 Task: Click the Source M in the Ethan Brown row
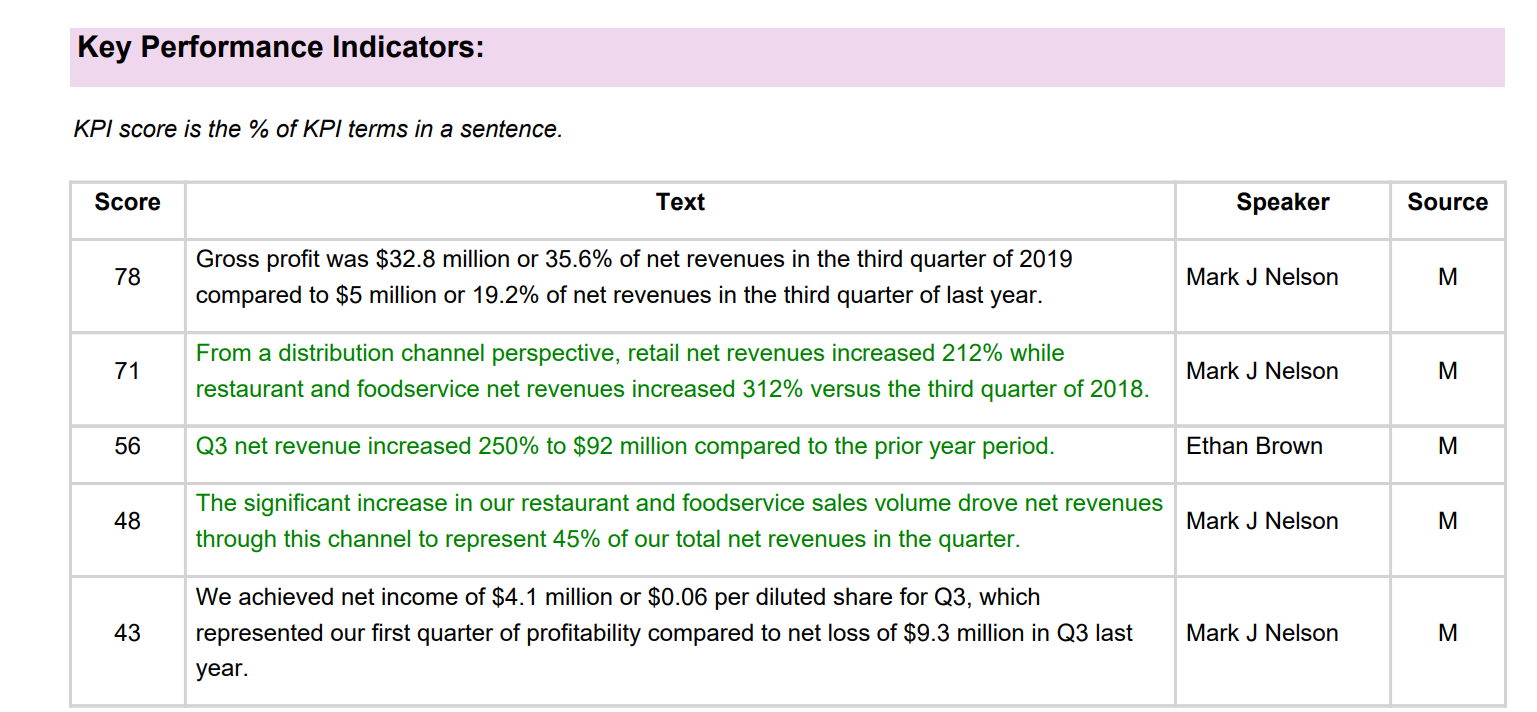(1447, 446)
